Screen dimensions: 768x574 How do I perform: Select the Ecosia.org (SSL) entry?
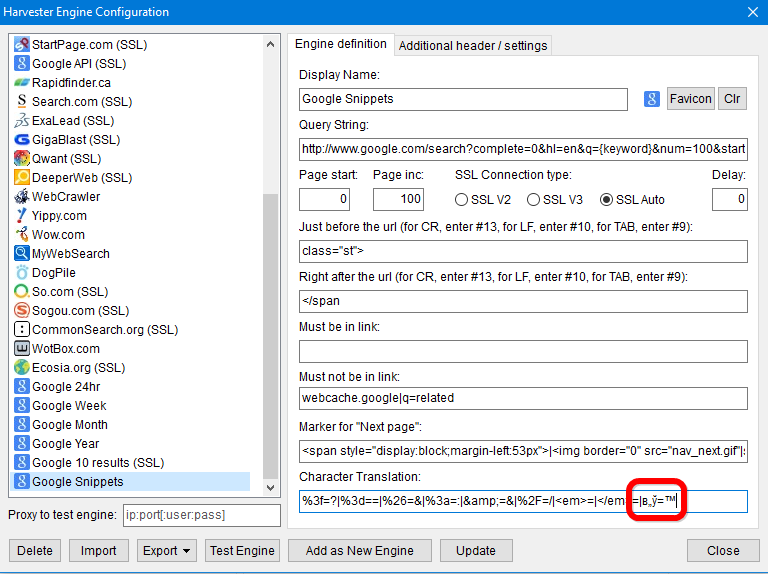[x=130, y=368]
